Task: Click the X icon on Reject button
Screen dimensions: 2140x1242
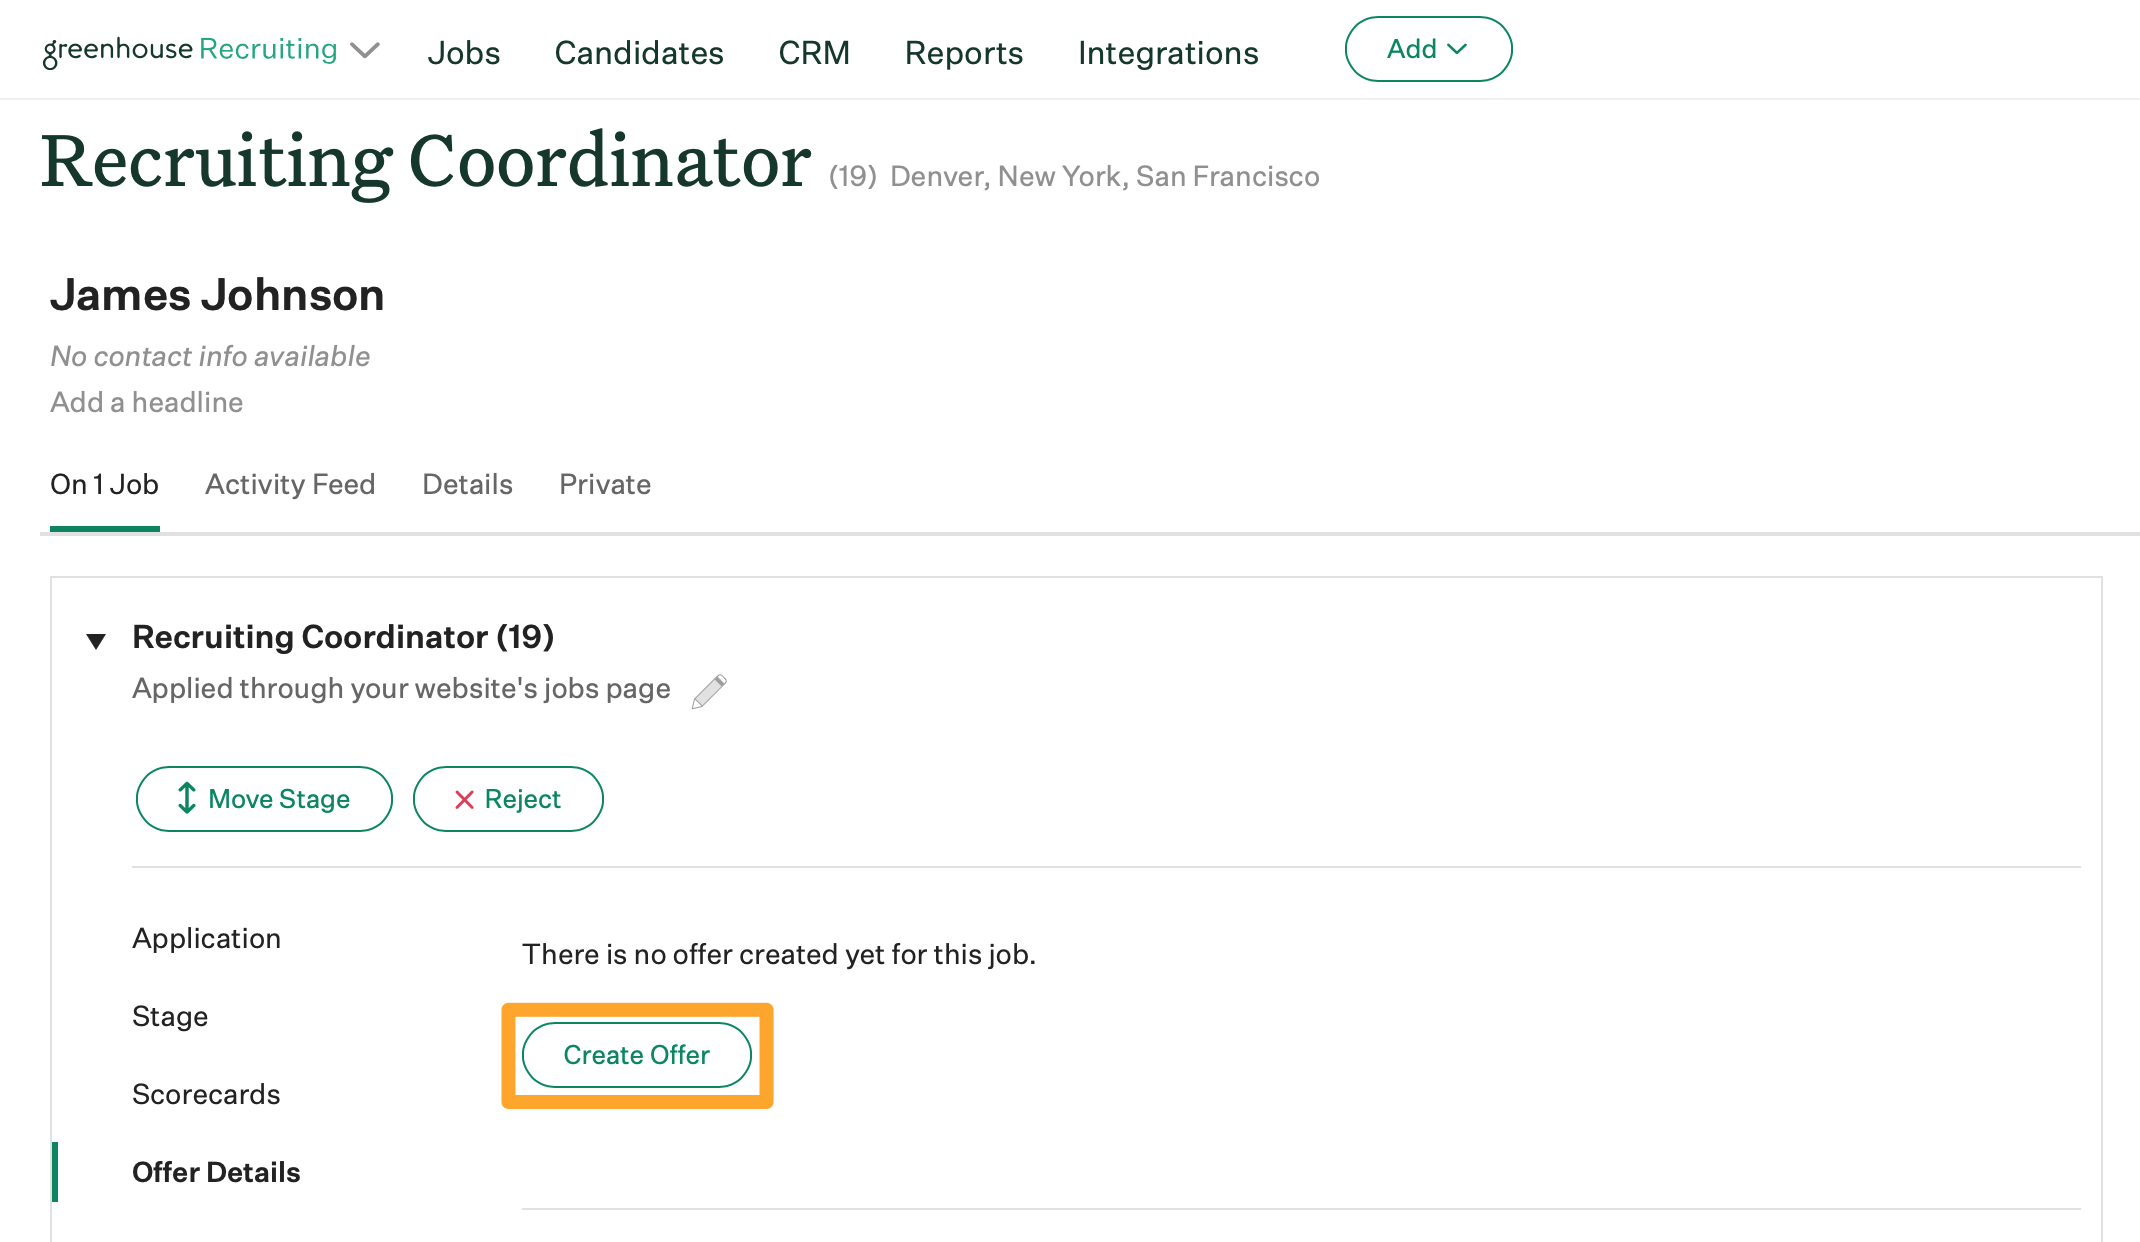Action: pos(463,798)
